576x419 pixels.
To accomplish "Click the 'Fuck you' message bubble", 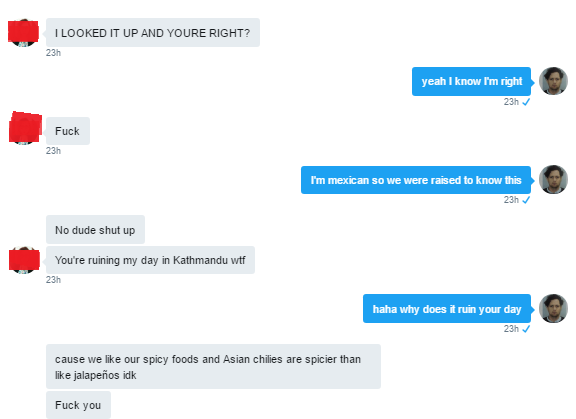I will (78, 405).
